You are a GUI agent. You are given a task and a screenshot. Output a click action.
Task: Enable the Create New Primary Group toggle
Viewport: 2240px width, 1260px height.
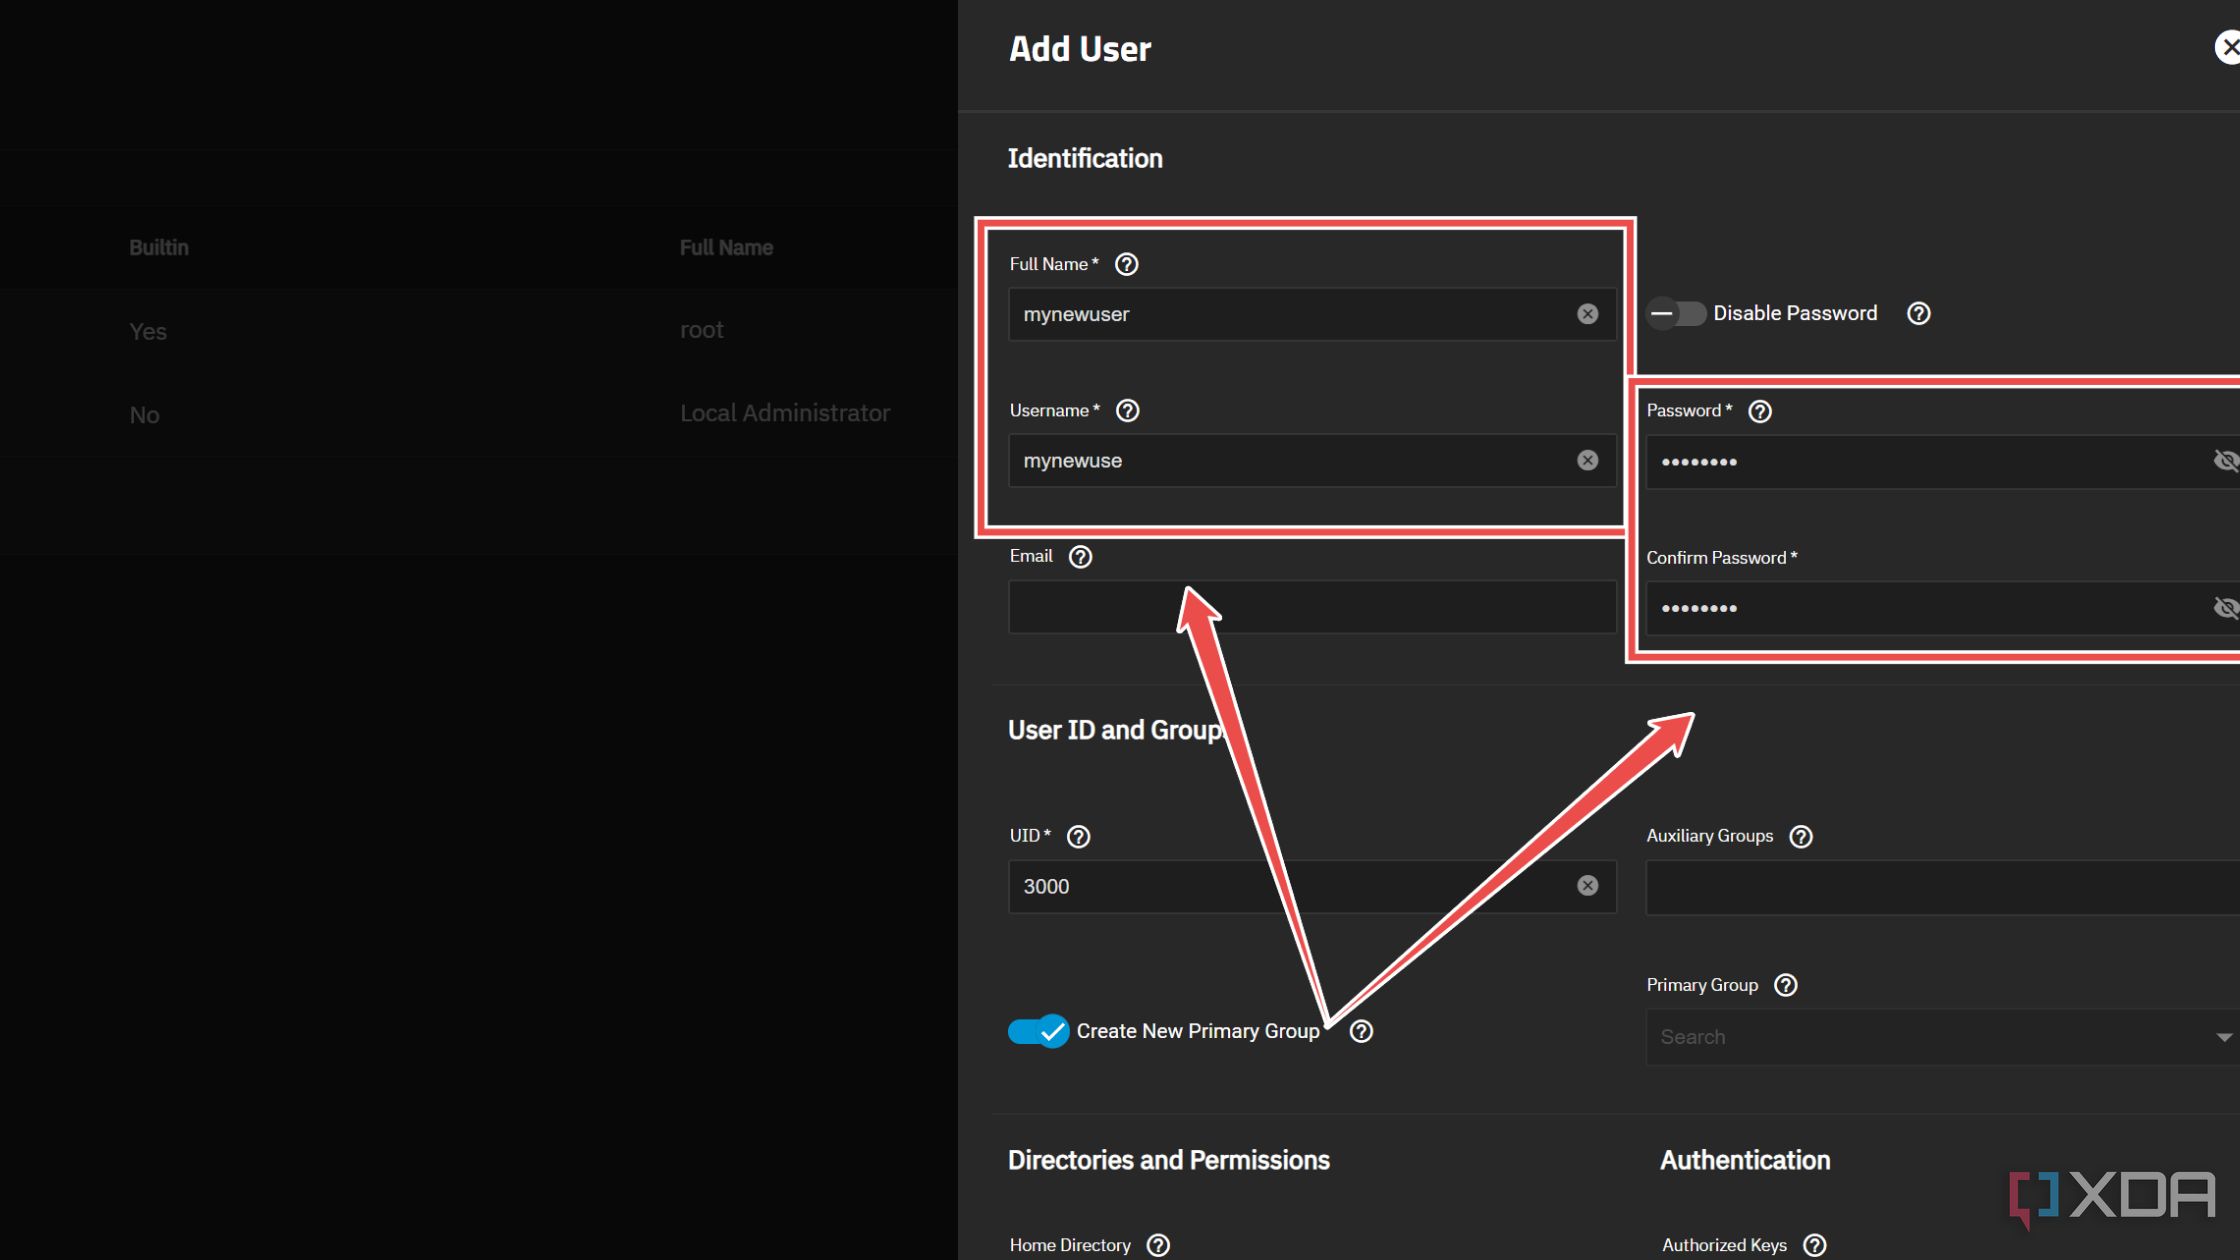coord(1035,1031)
